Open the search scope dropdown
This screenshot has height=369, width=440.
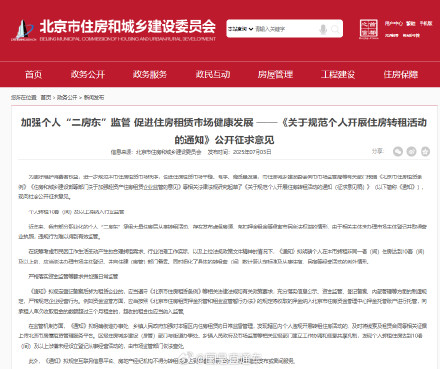tap(240, 29)
